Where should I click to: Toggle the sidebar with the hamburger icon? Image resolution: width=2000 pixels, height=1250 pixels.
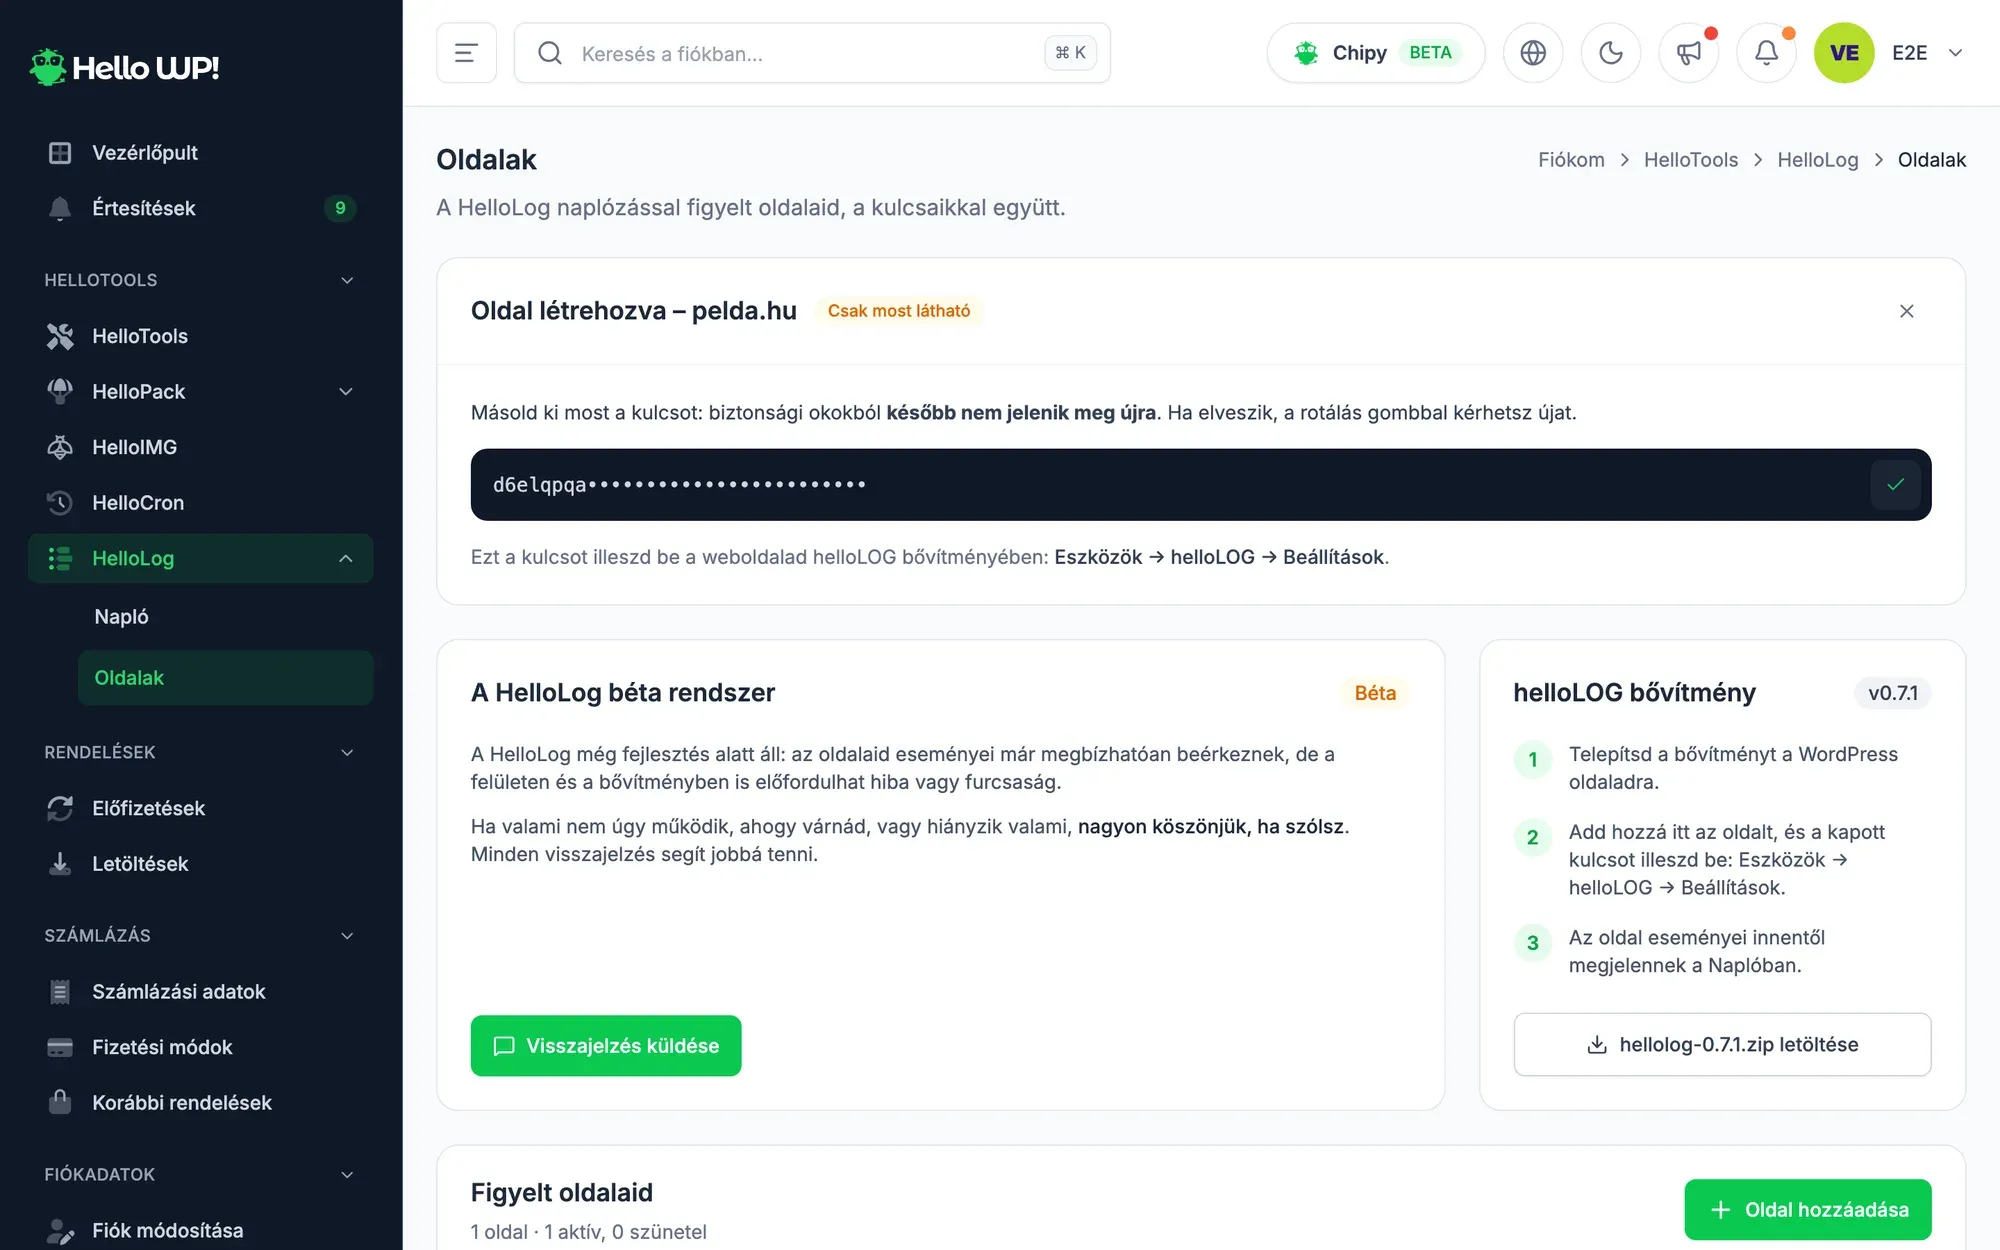466,53
